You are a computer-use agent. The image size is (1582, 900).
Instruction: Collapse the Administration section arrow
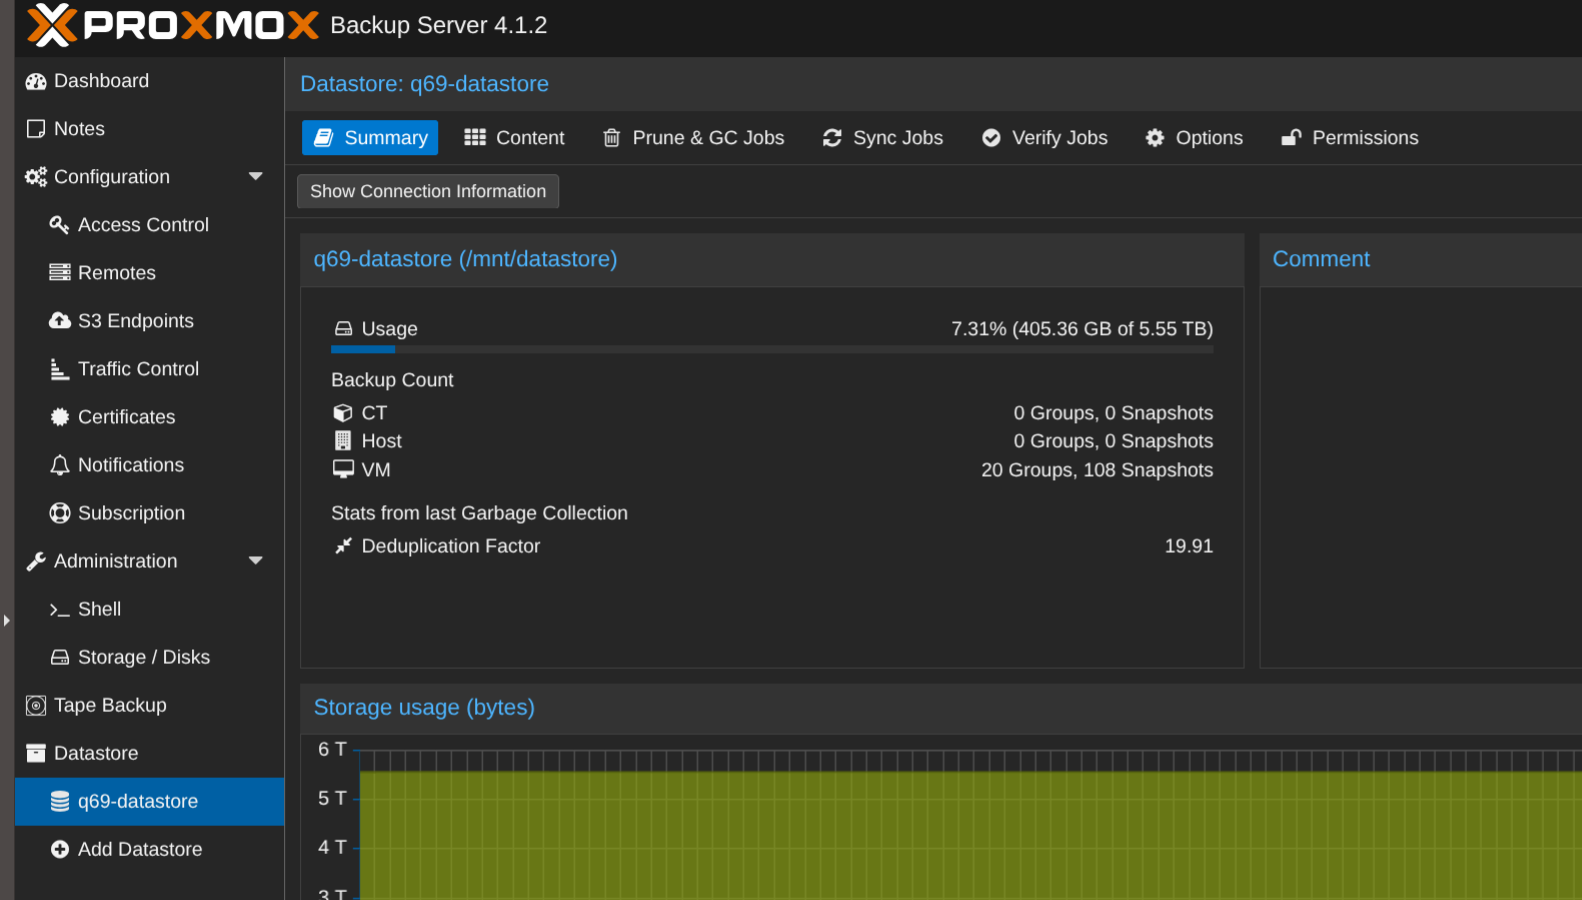click(256, 561)
